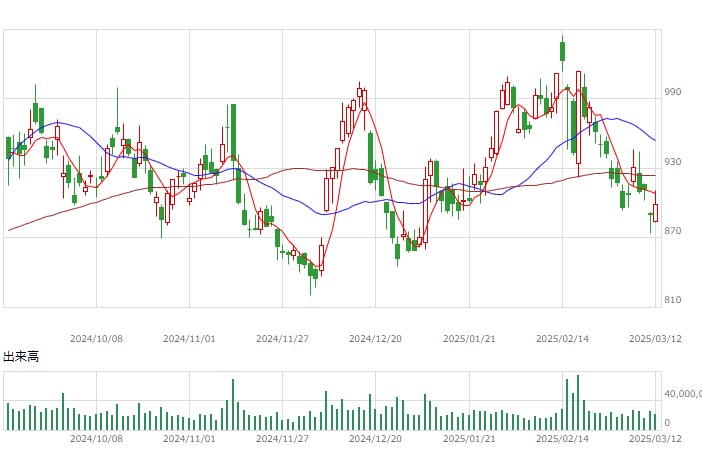Select the 2025/02/14 date under the volume chart
The height and width of the screenshot is (455, 702).
tap(562, 438)
